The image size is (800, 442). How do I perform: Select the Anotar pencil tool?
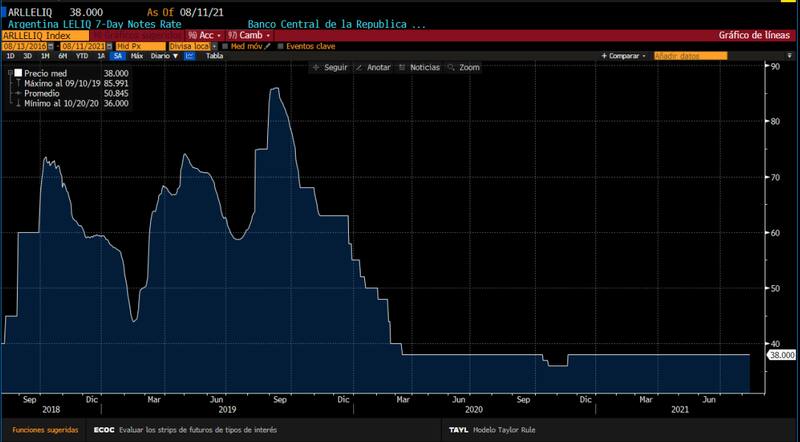(x=373, y=67)
